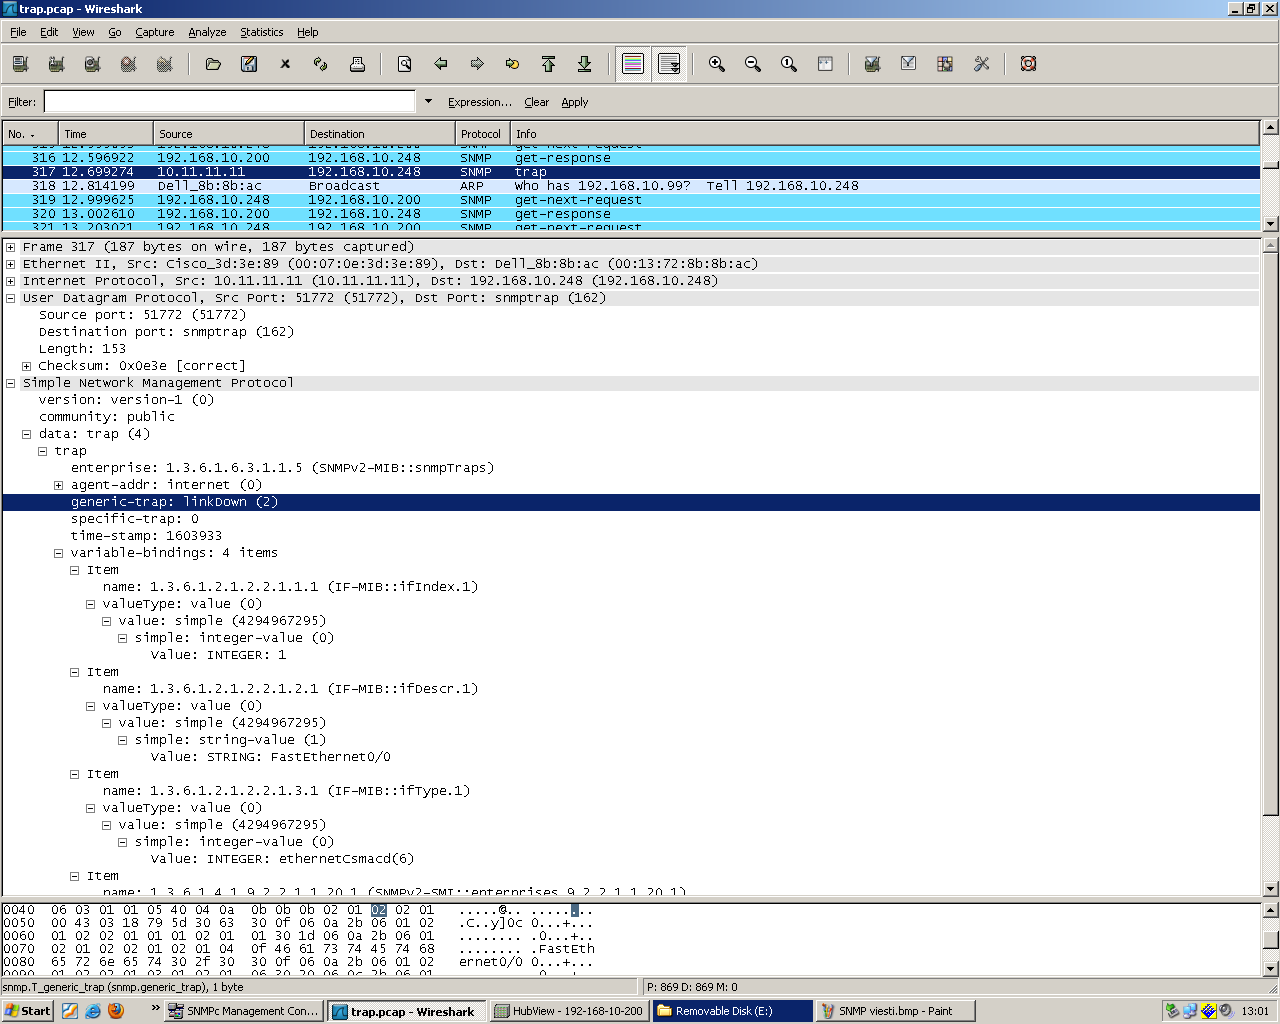
Task: Edit display filters toolbar icon
Action: click(909, 64)
